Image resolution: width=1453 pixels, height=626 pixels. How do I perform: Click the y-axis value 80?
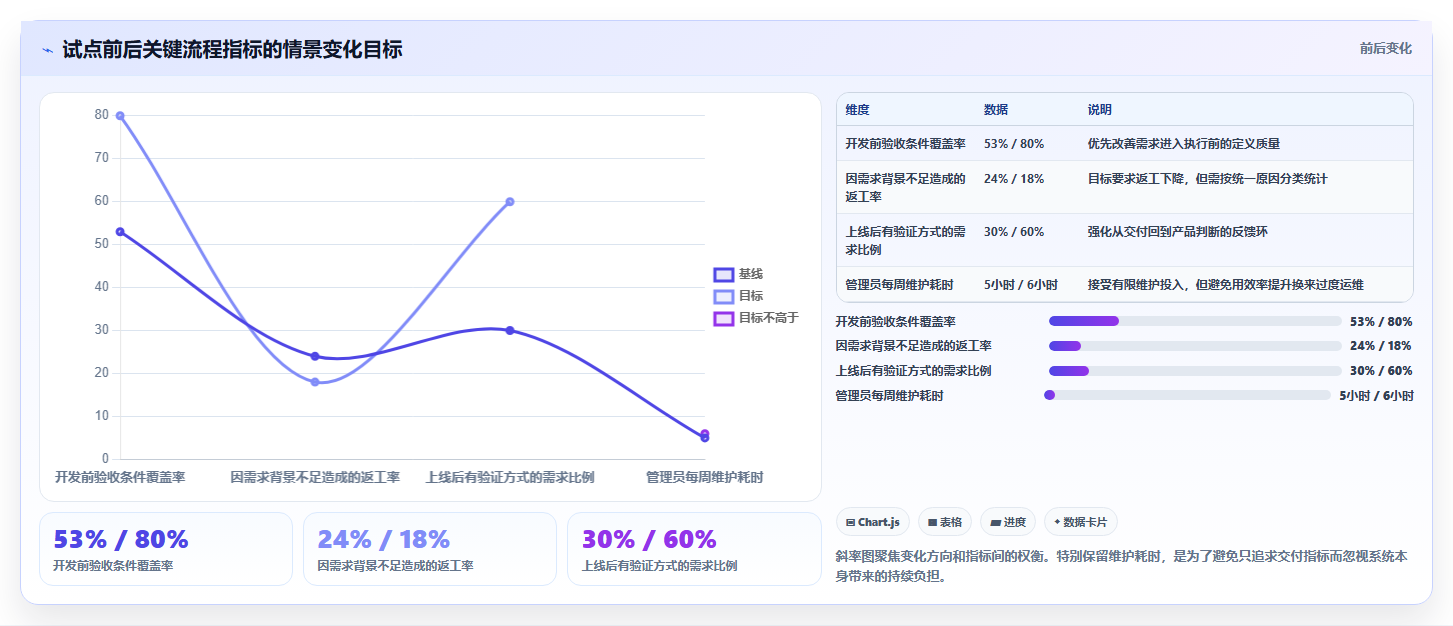click(101, 115)
